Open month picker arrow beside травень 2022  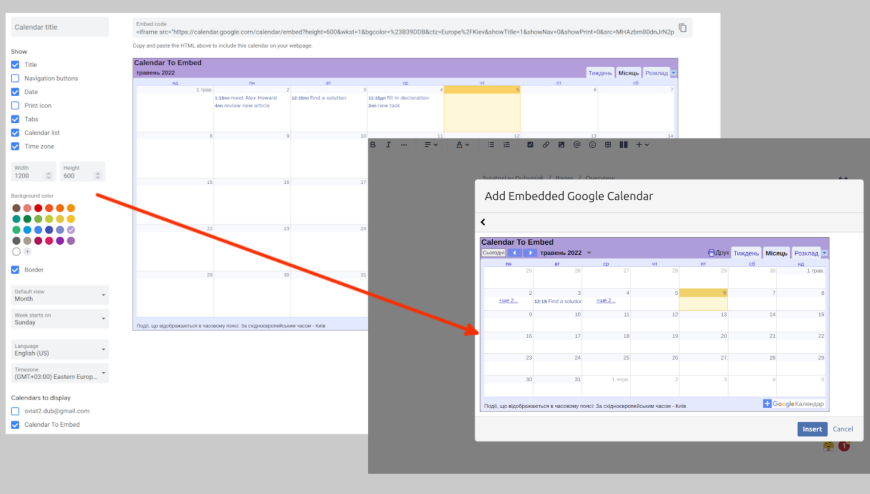coord(589,253)
